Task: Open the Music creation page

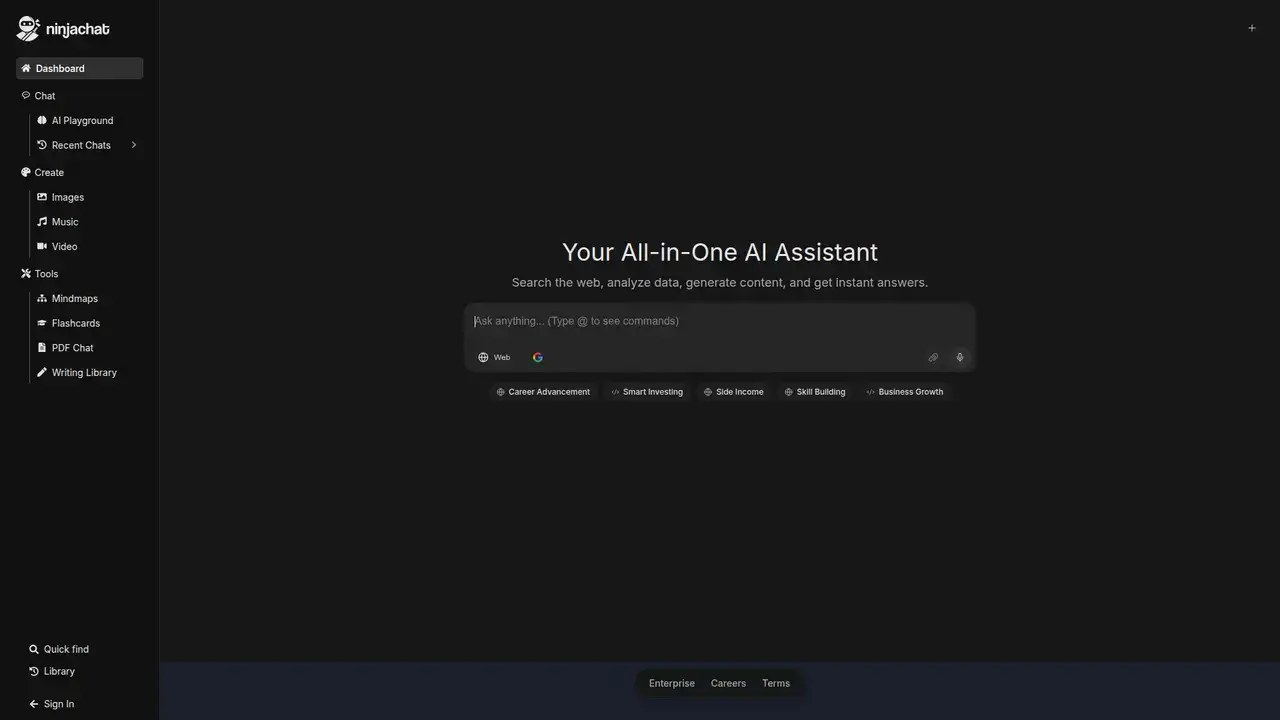Action: pos(64,222)
